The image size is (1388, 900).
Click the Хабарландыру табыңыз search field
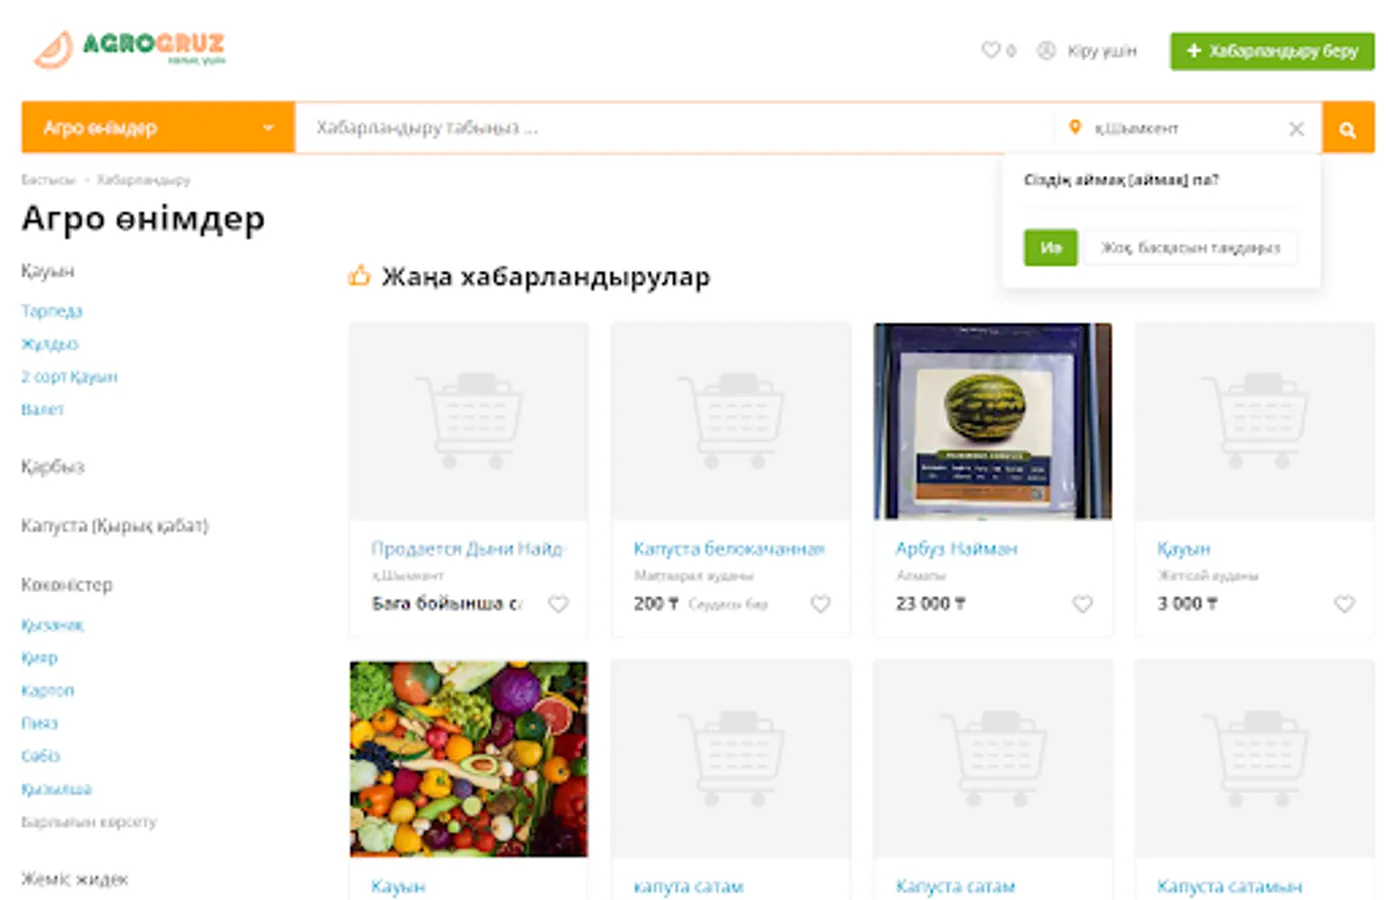[x=675, y=128]
